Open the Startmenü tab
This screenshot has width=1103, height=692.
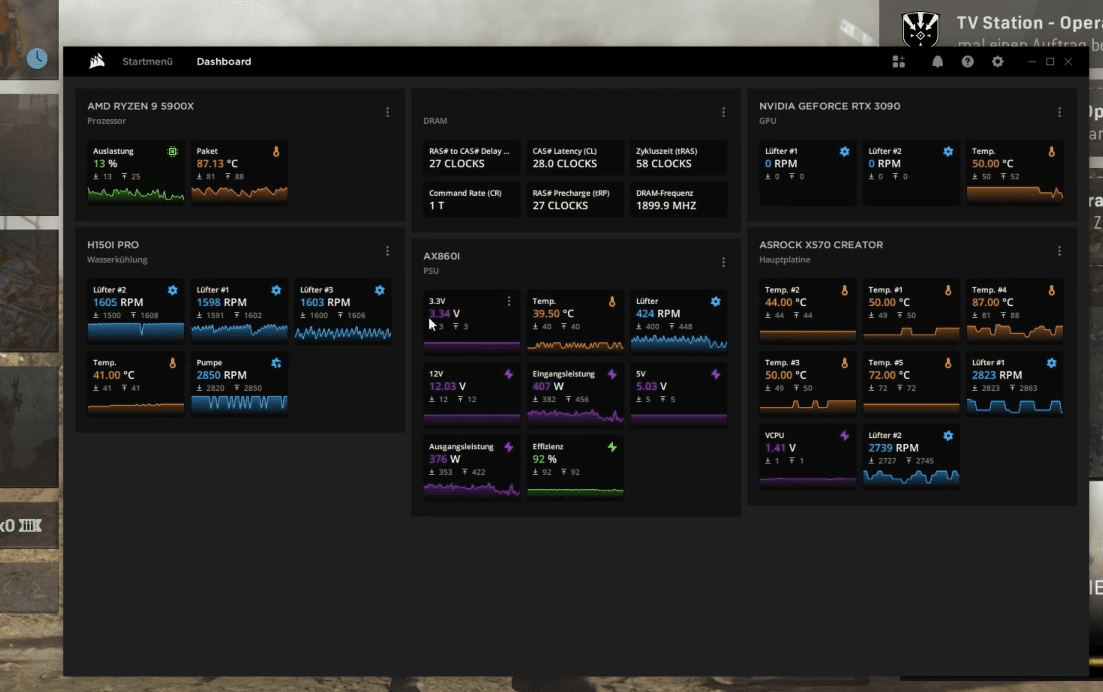point(147,61)
